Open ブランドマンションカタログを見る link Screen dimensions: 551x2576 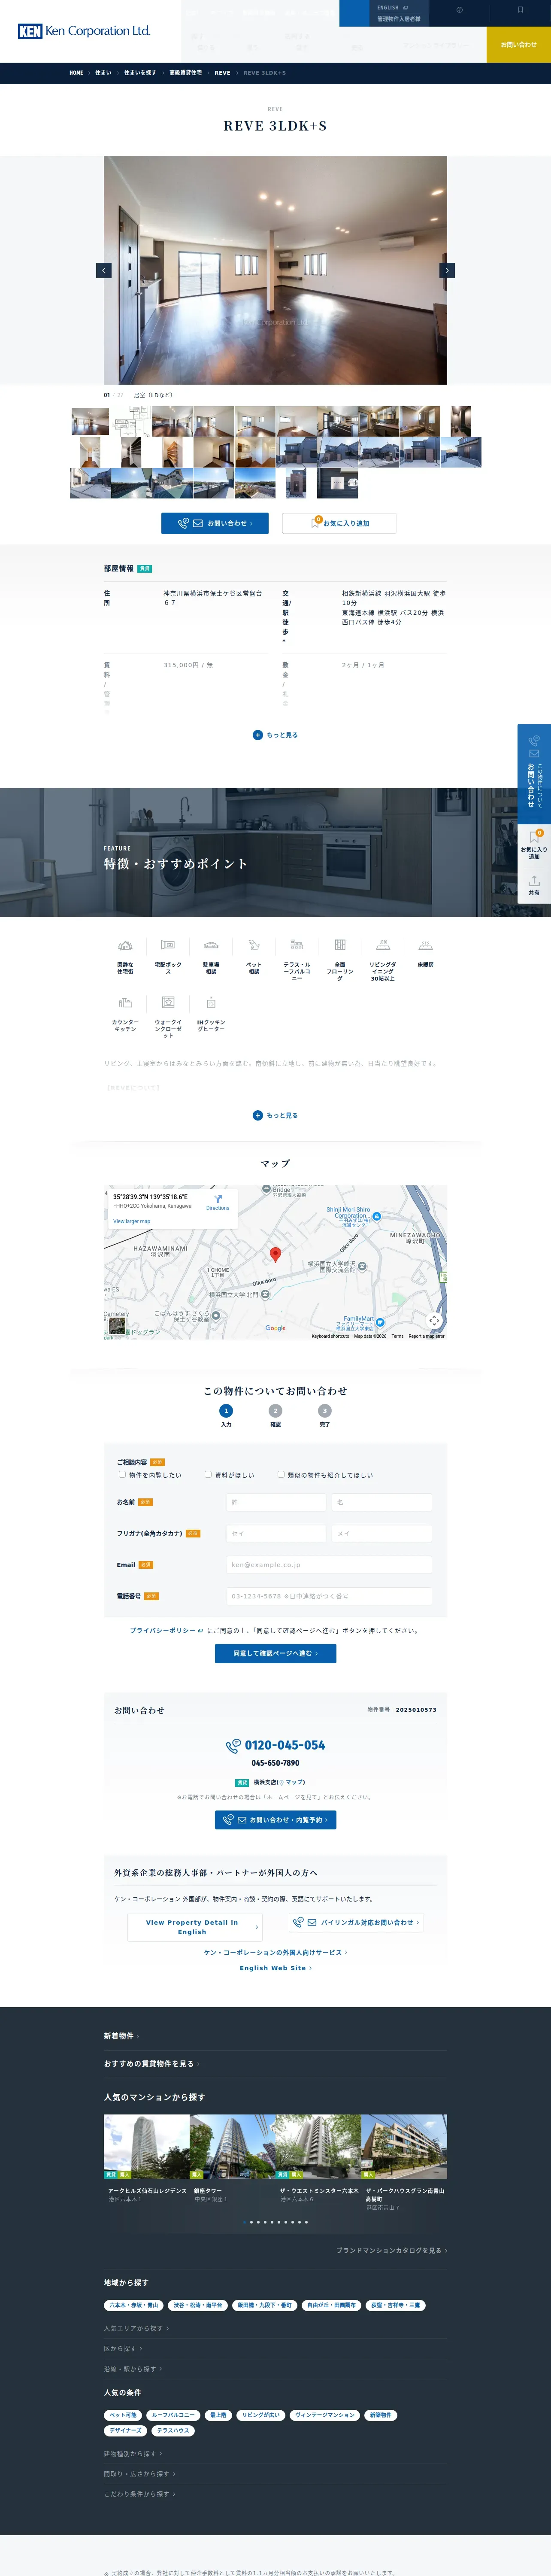click(391, 2251)
